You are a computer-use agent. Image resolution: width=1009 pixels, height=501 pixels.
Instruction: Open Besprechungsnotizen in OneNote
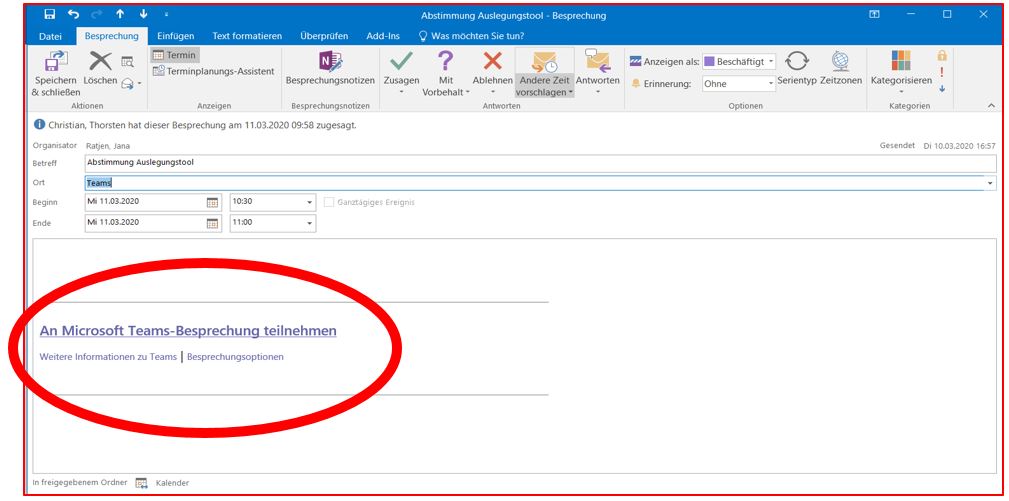[x=330, y=69]
